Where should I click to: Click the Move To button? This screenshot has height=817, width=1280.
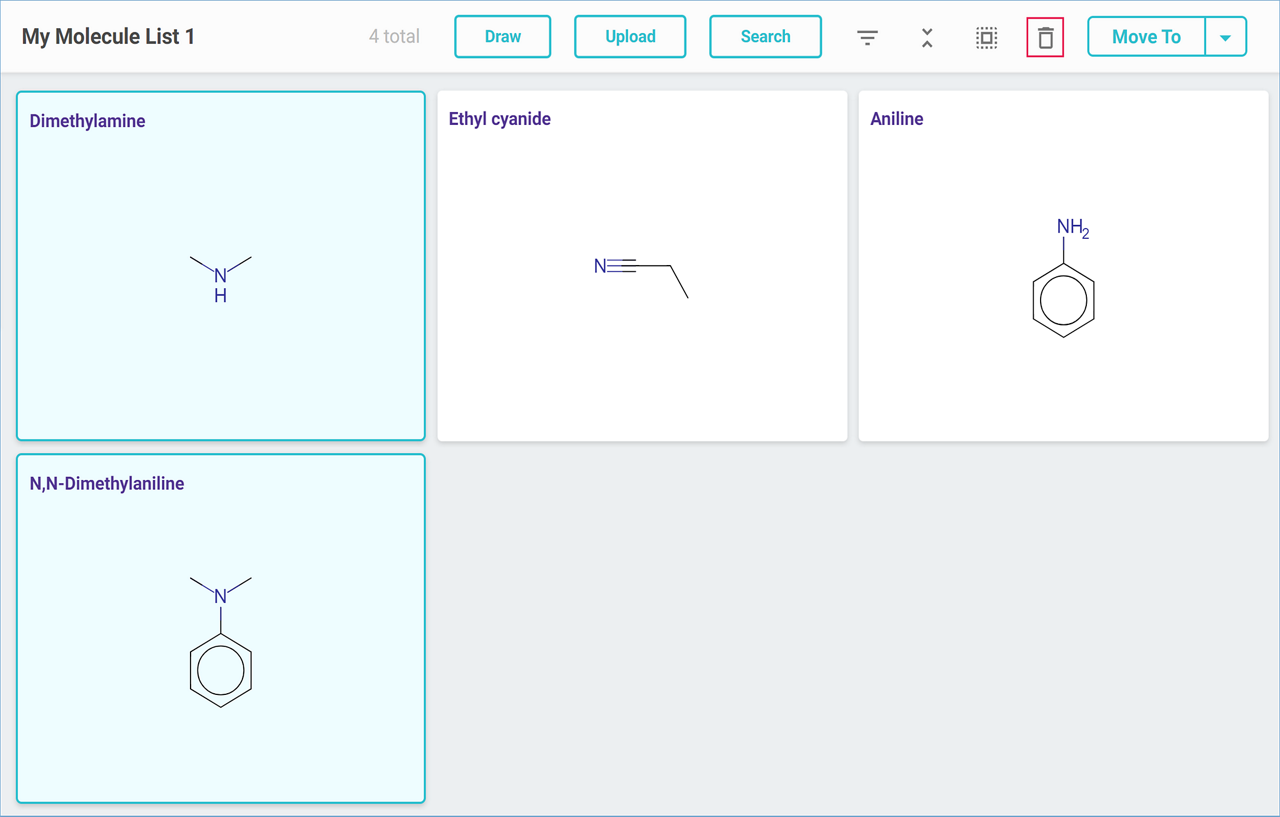point(1146,38)
